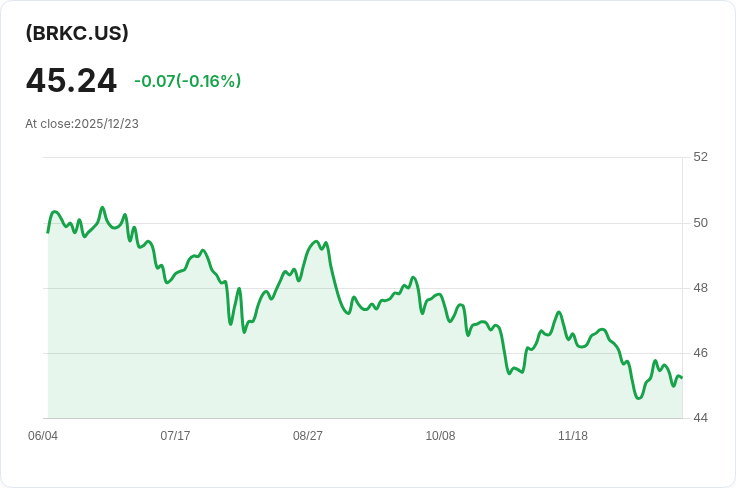This screenshot has width=736, height=488.
Task: Click the At close:2025/12/23 date text
Action: point(82,124)
